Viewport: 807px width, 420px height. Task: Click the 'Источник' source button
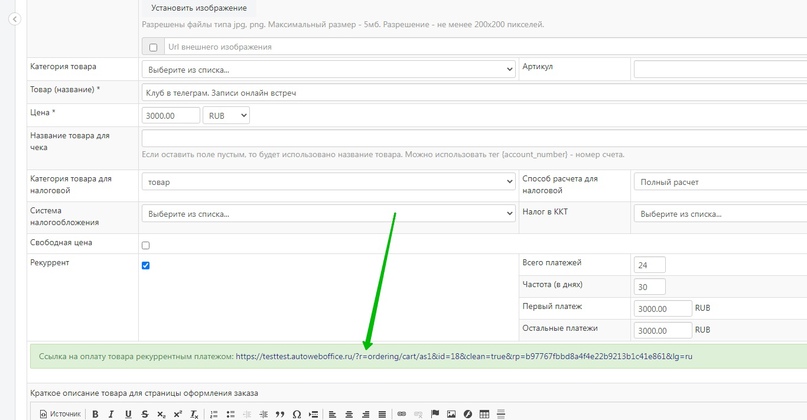60,414
